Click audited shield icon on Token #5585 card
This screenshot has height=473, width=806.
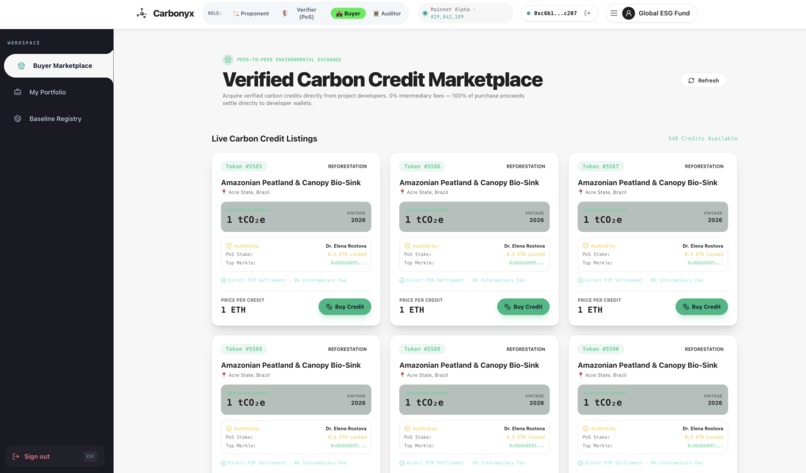pyautogui.click(x=229, y=246)
